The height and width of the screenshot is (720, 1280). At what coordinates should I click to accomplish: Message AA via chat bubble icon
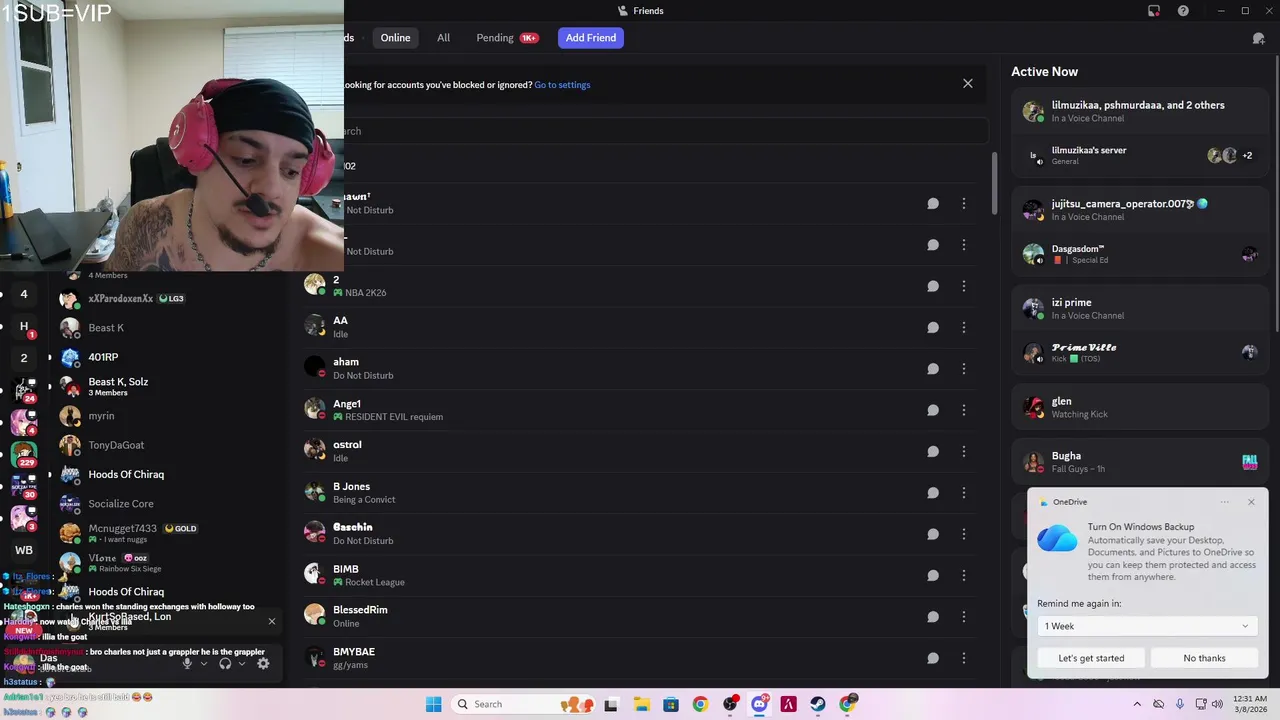point(932,327)
